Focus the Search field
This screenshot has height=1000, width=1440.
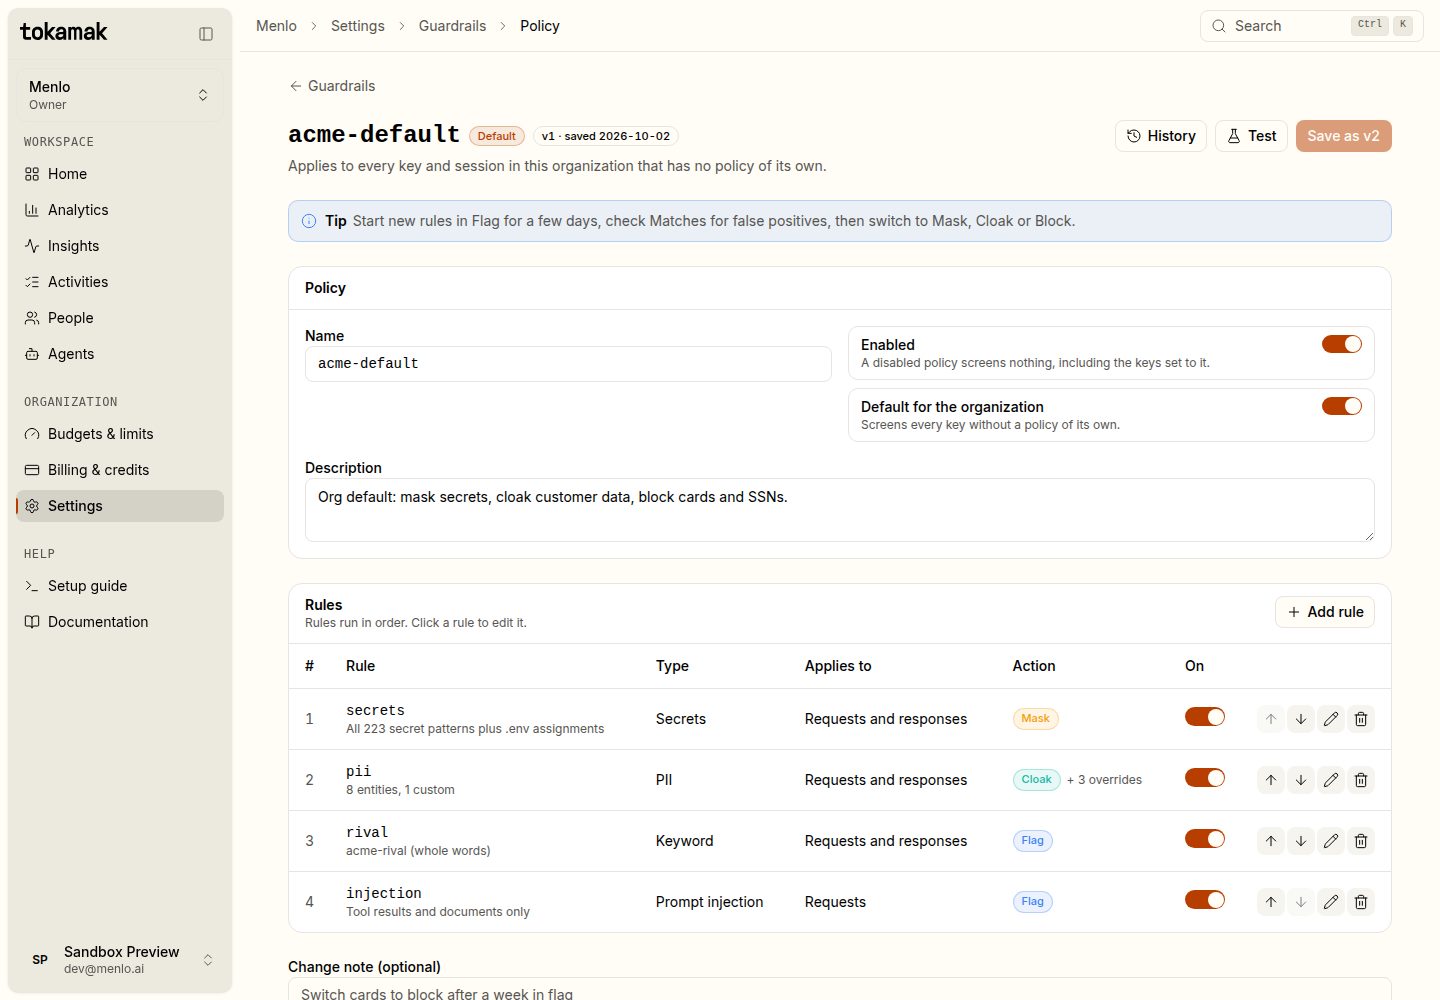click(1311, 26)
